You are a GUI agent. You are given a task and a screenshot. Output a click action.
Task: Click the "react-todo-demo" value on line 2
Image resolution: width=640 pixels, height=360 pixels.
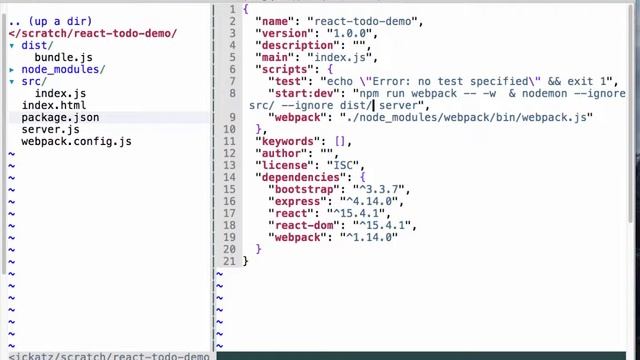362,21
